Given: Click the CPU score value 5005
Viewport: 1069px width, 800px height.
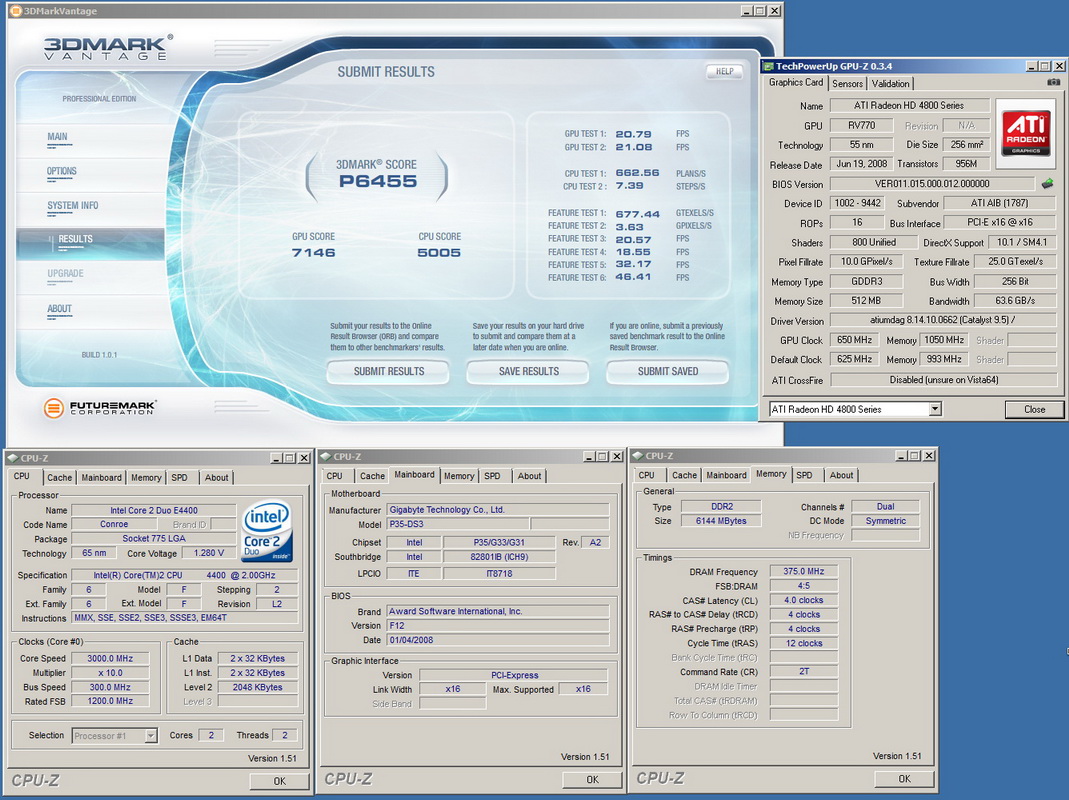Looking at the screenshot, I should [x=438, y=252].
